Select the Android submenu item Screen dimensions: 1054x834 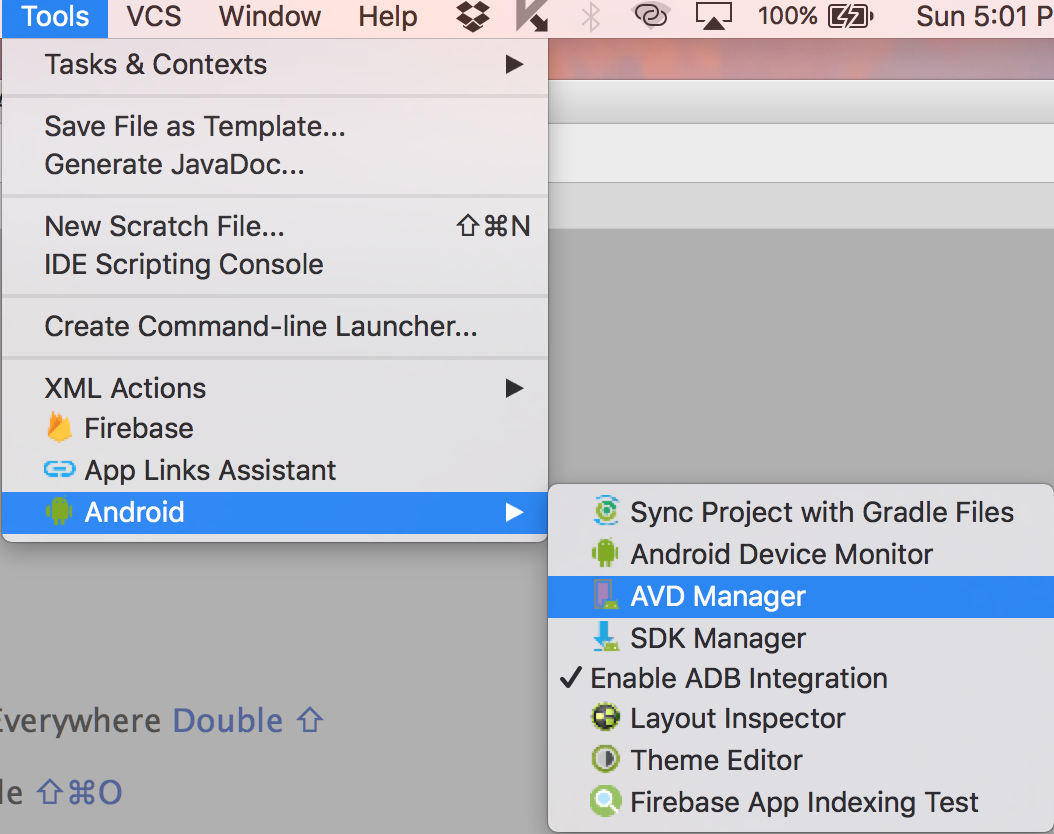[x=275, y=513]
